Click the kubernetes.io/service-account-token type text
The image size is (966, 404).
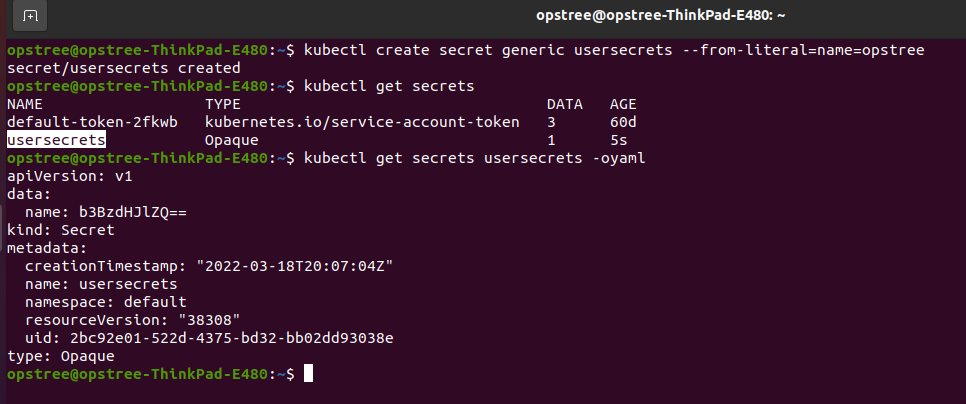point(362,122)
